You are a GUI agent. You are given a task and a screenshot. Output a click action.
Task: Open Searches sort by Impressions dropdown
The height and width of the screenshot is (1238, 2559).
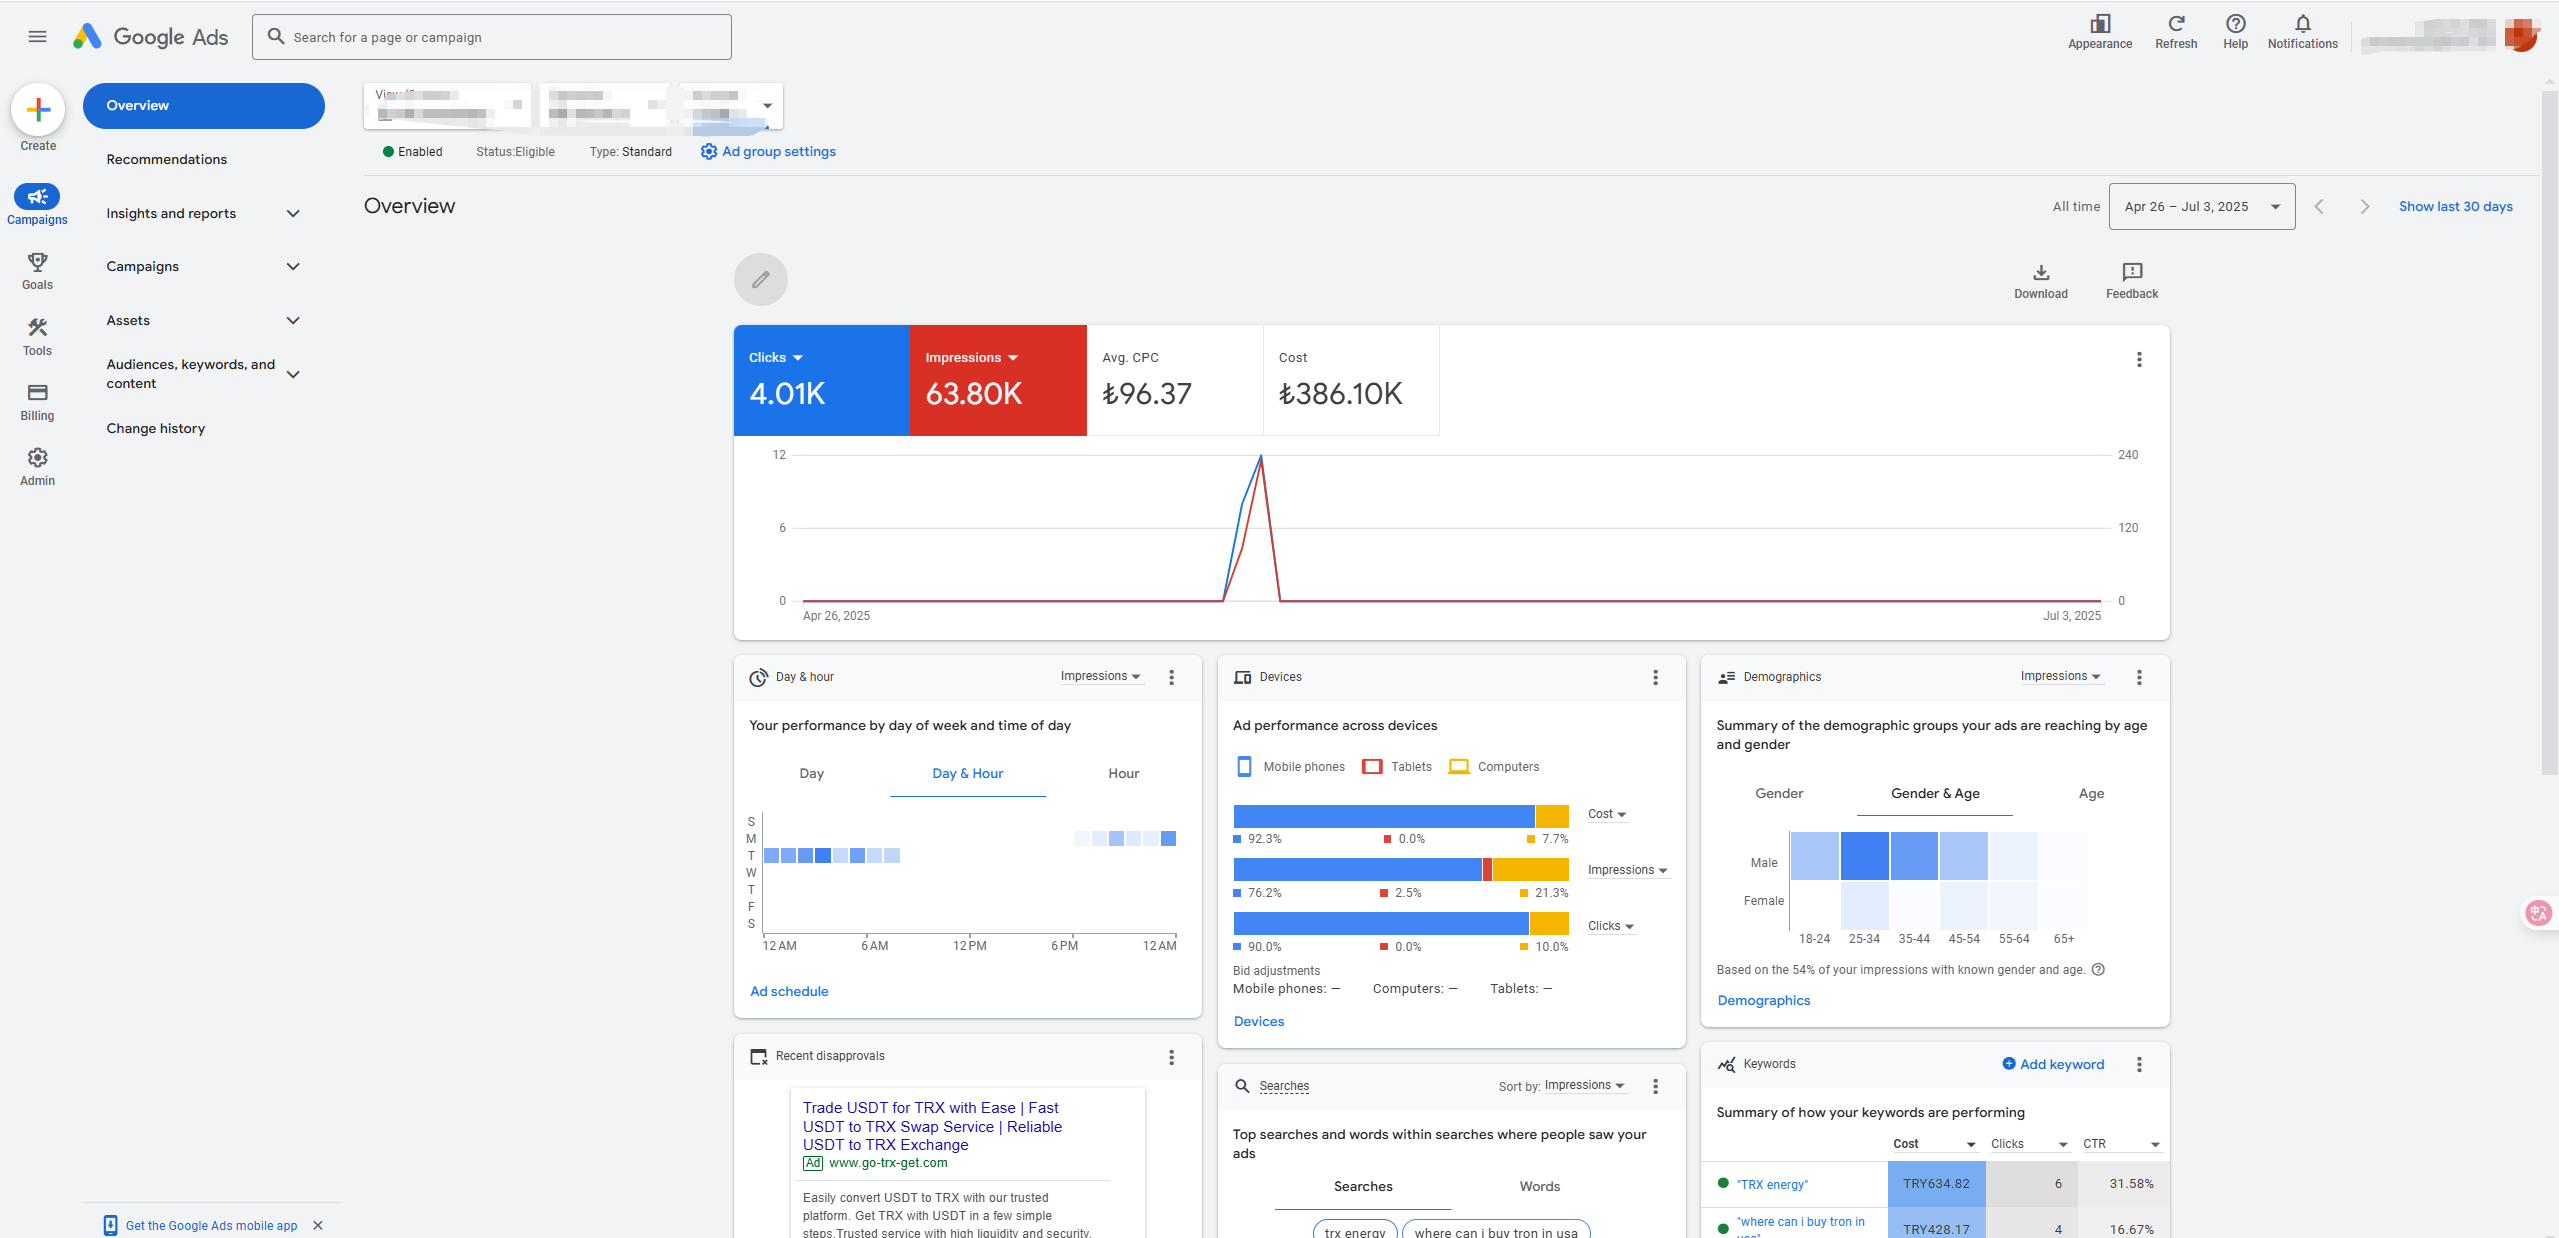pyautogui.click(x=1585, y=1085)
